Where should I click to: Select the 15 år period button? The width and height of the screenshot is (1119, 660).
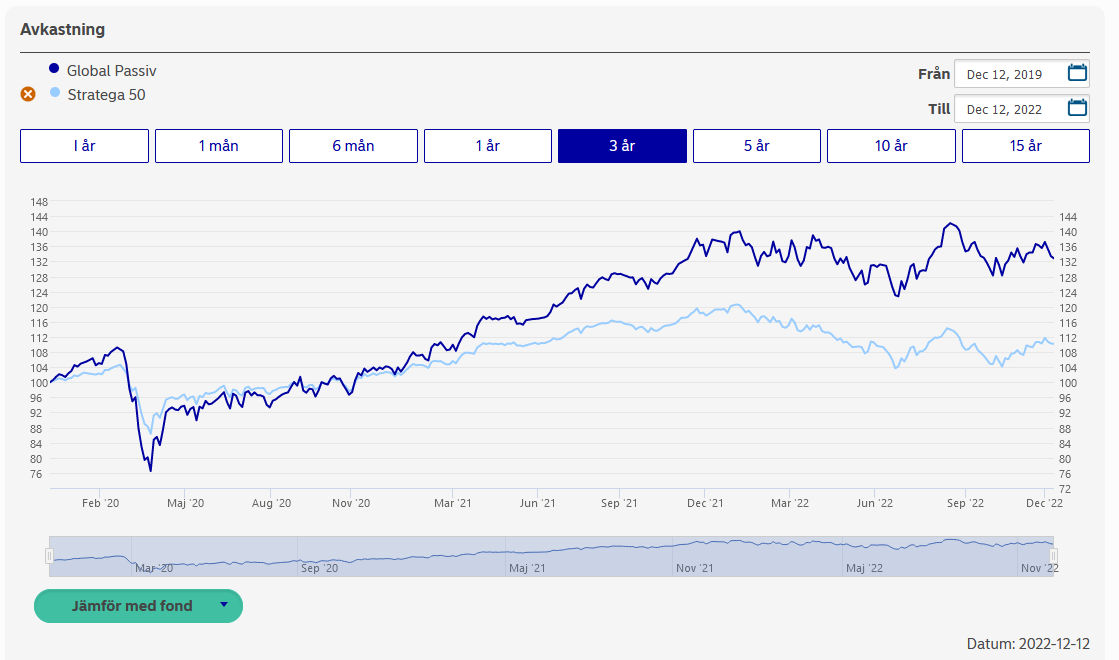(1026, 146)
